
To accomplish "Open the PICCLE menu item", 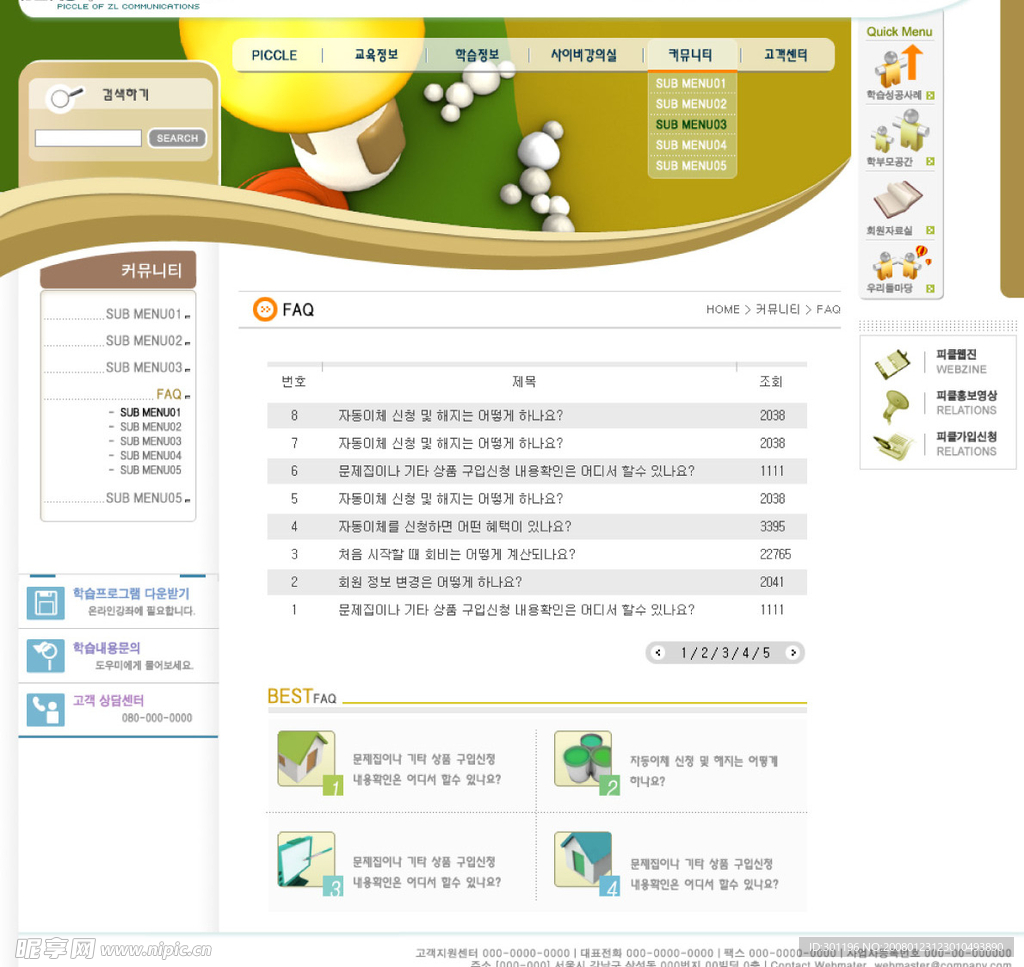I will pyautogui.click(x=274, y=55).
